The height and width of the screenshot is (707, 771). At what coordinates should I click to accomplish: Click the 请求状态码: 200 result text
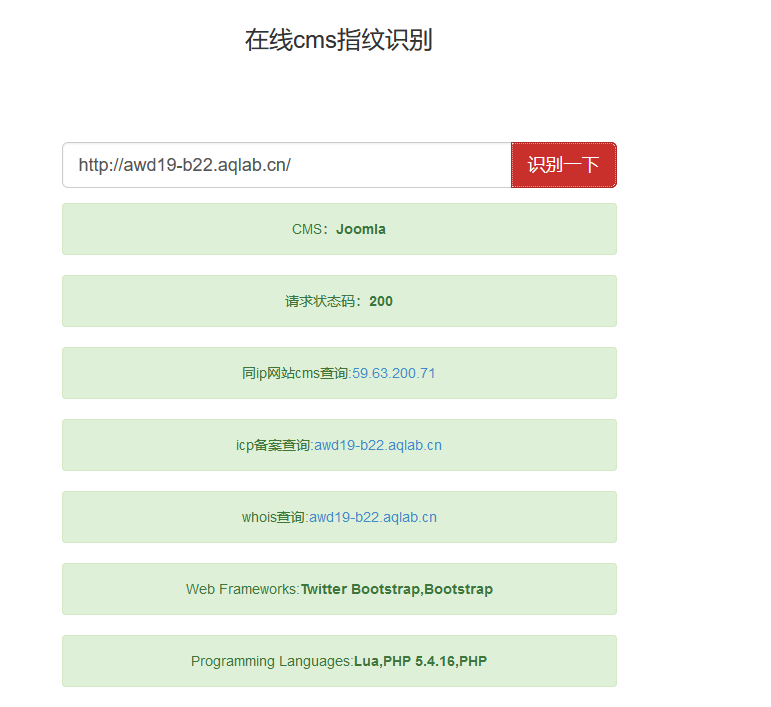point(339,301)
